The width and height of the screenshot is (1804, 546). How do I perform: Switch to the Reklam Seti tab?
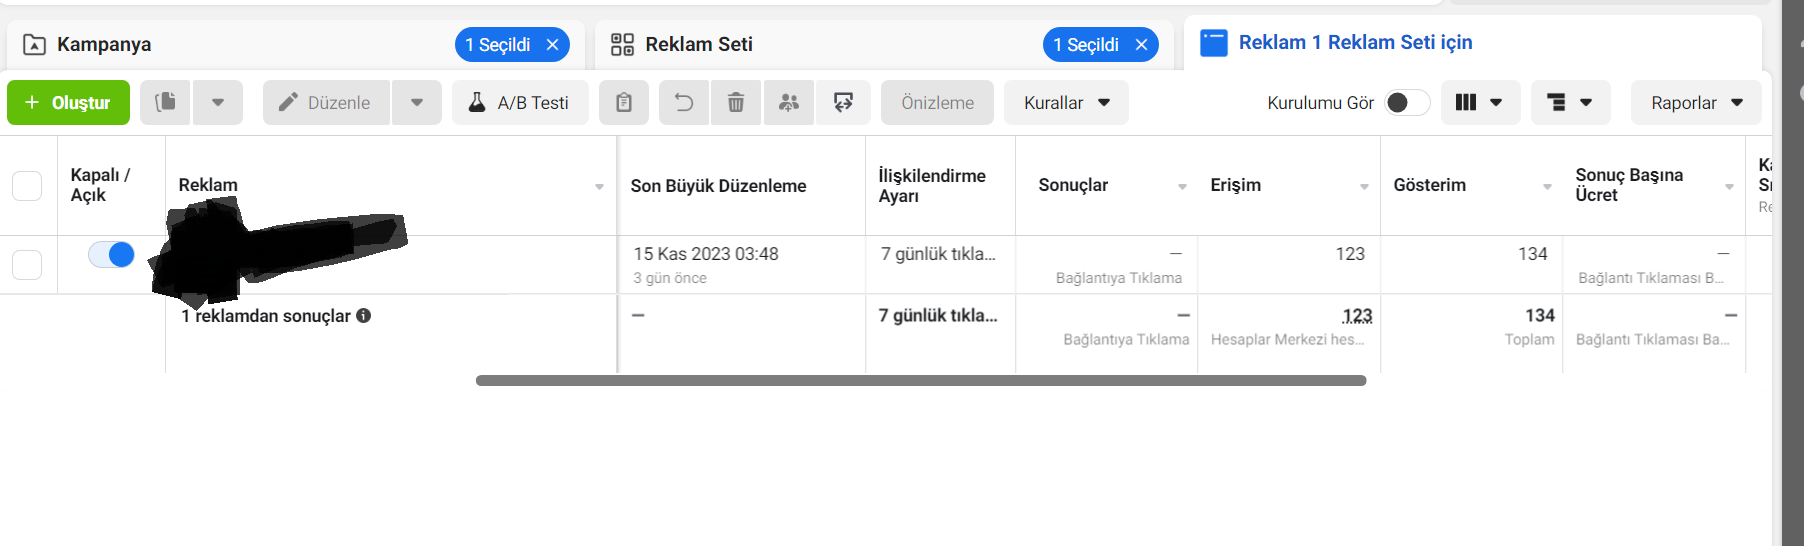click(699, 44)
